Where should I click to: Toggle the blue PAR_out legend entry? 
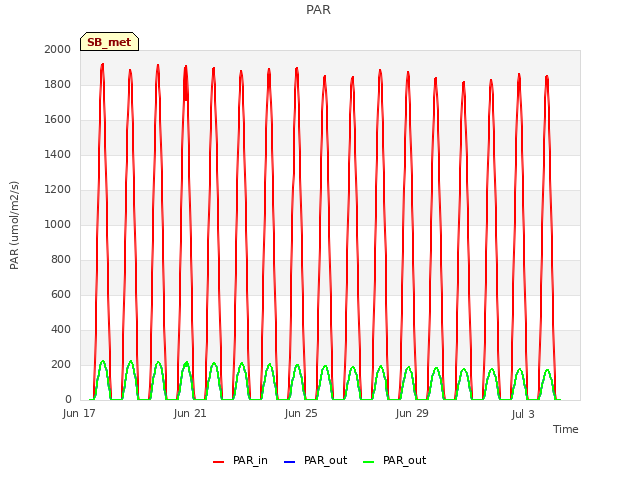[315, 461]
